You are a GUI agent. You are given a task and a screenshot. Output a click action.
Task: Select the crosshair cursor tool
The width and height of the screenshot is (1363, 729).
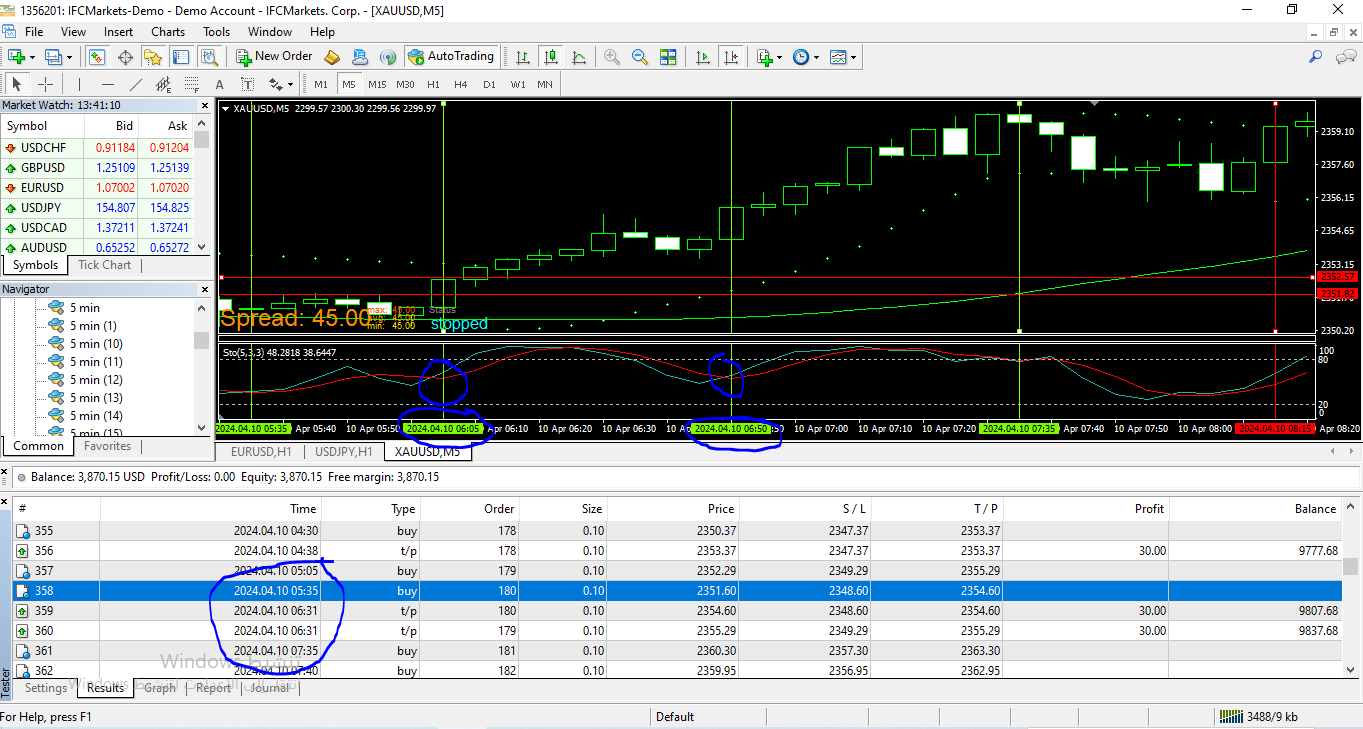click(x=45, y=84)
